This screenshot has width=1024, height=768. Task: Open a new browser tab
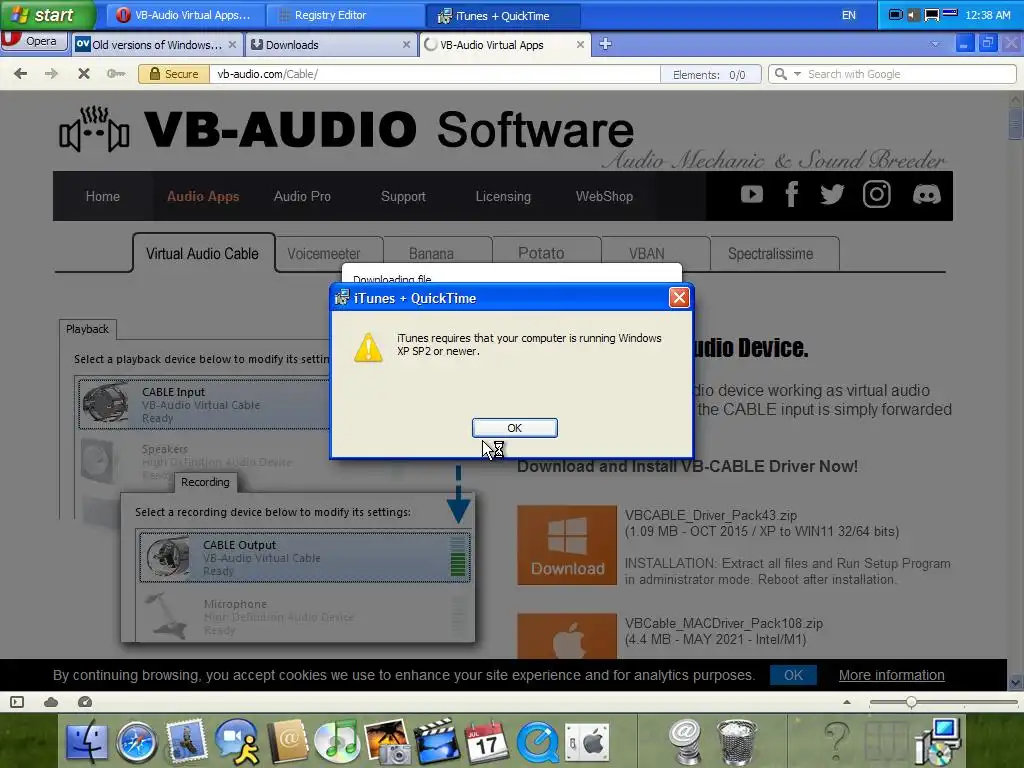pyautogui.click(x=605, y=44)
